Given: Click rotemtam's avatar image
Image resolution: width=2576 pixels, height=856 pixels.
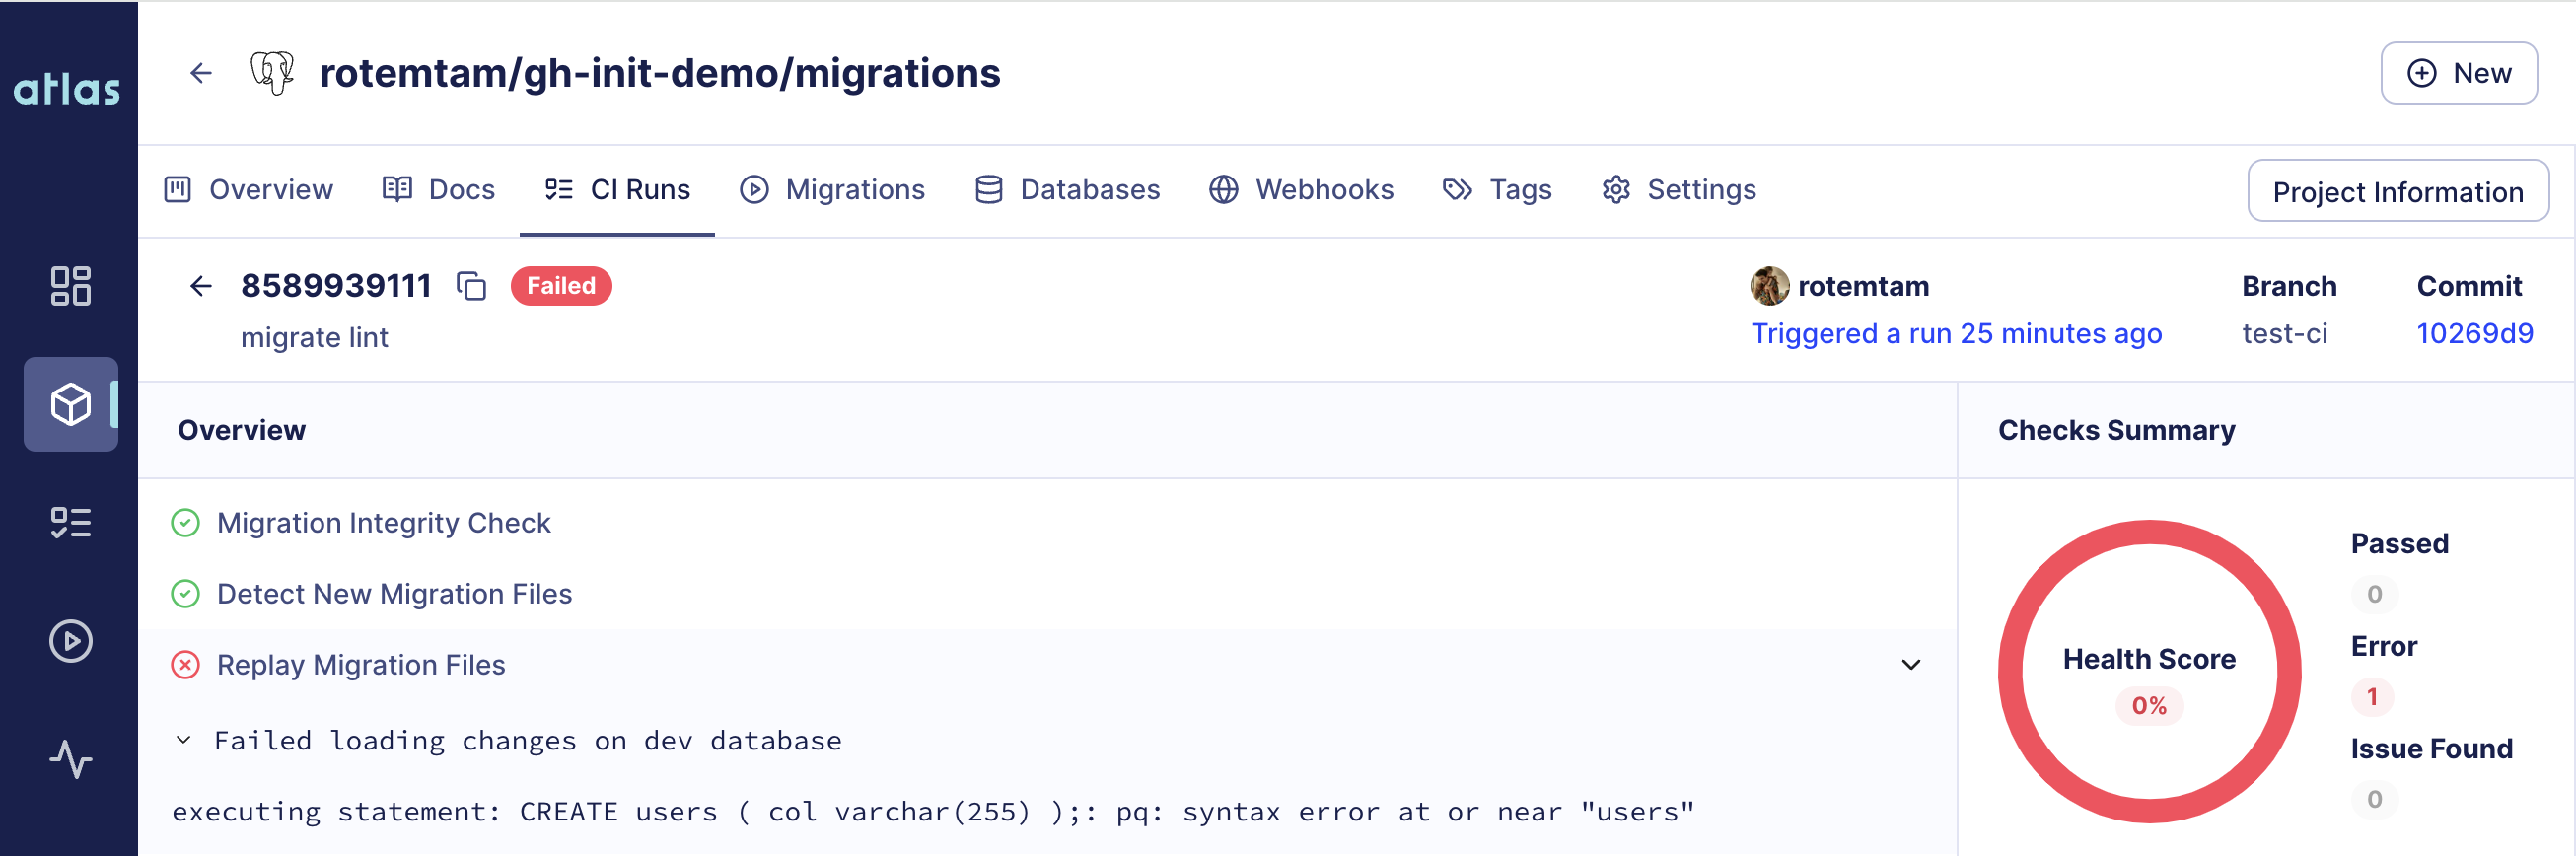Looking at the screenshot, I should coord(1770,286).
